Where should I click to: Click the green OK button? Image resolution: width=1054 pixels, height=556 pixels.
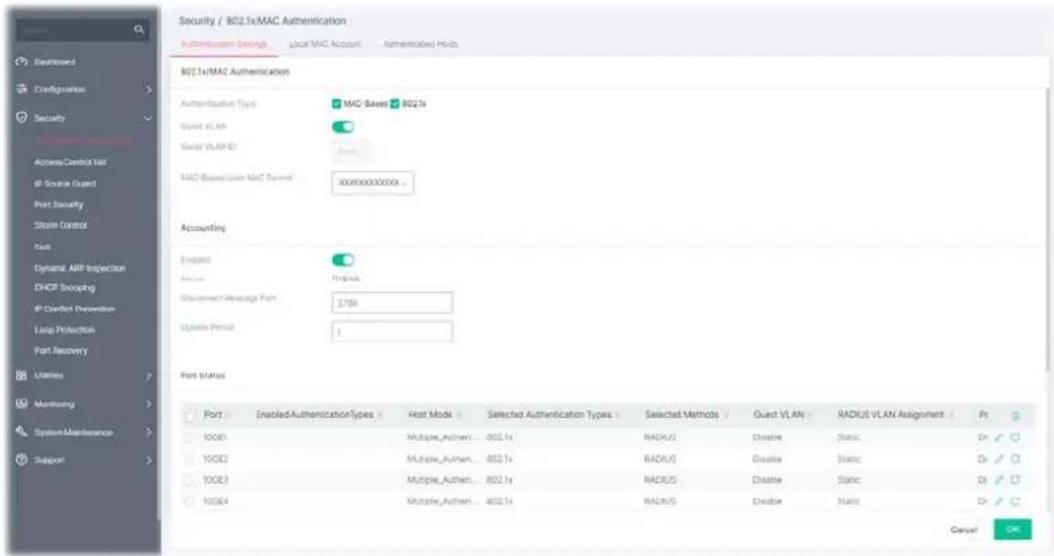tap(1012, 530)
